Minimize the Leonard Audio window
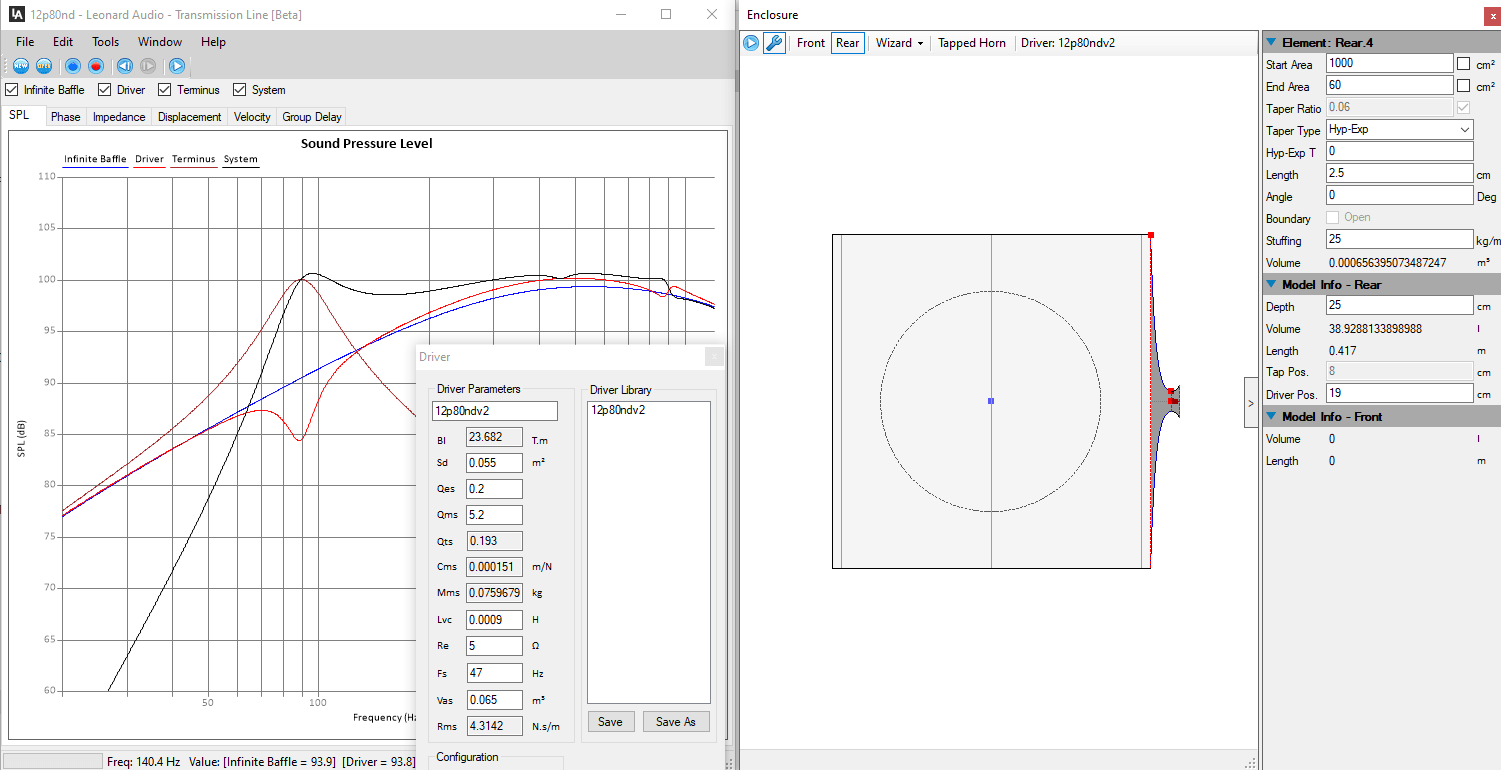 pos(621,15)
